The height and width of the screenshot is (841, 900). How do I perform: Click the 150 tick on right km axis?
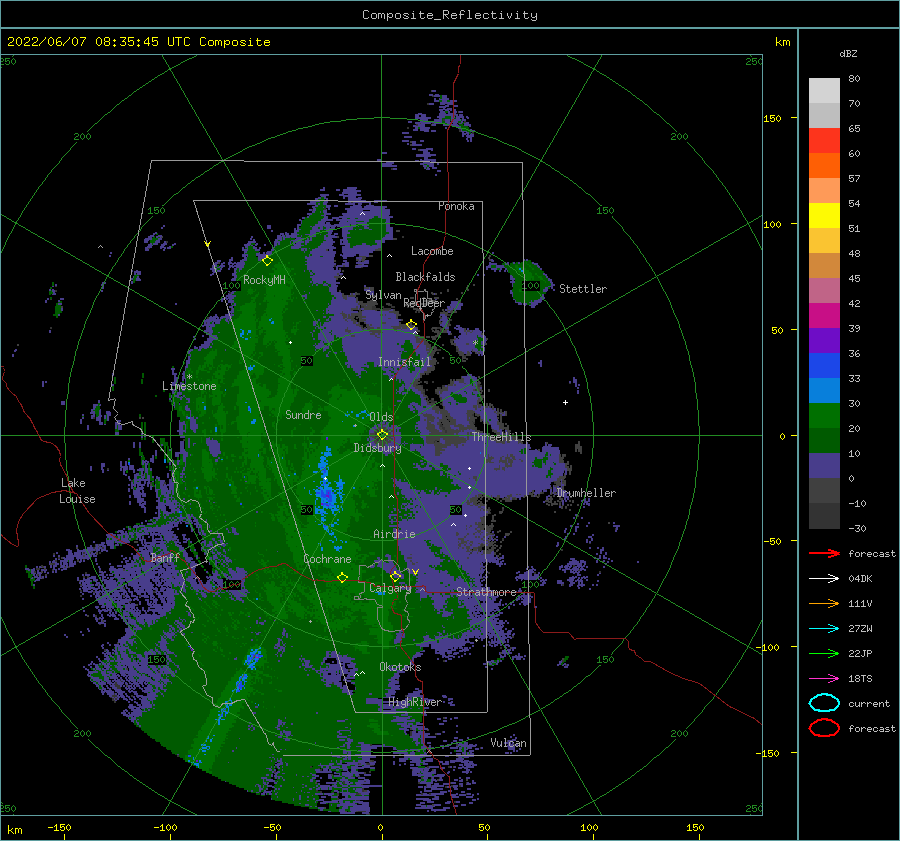coord(772,118)
